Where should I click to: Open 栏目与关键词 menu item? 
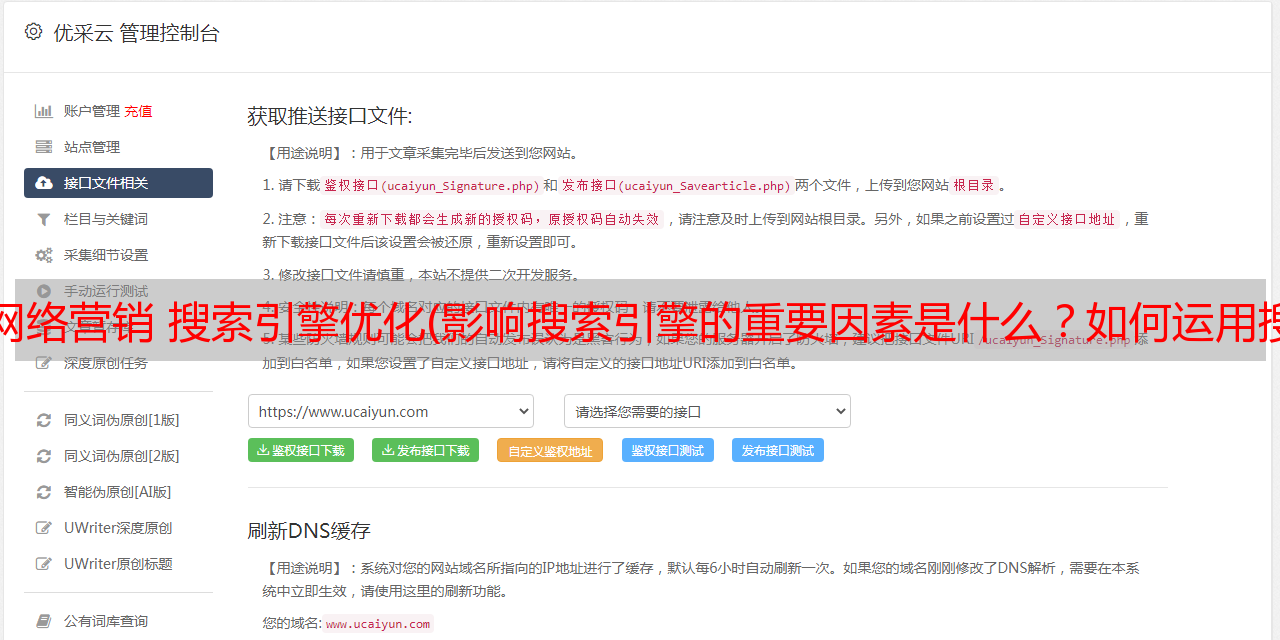(x=118, y=219)
